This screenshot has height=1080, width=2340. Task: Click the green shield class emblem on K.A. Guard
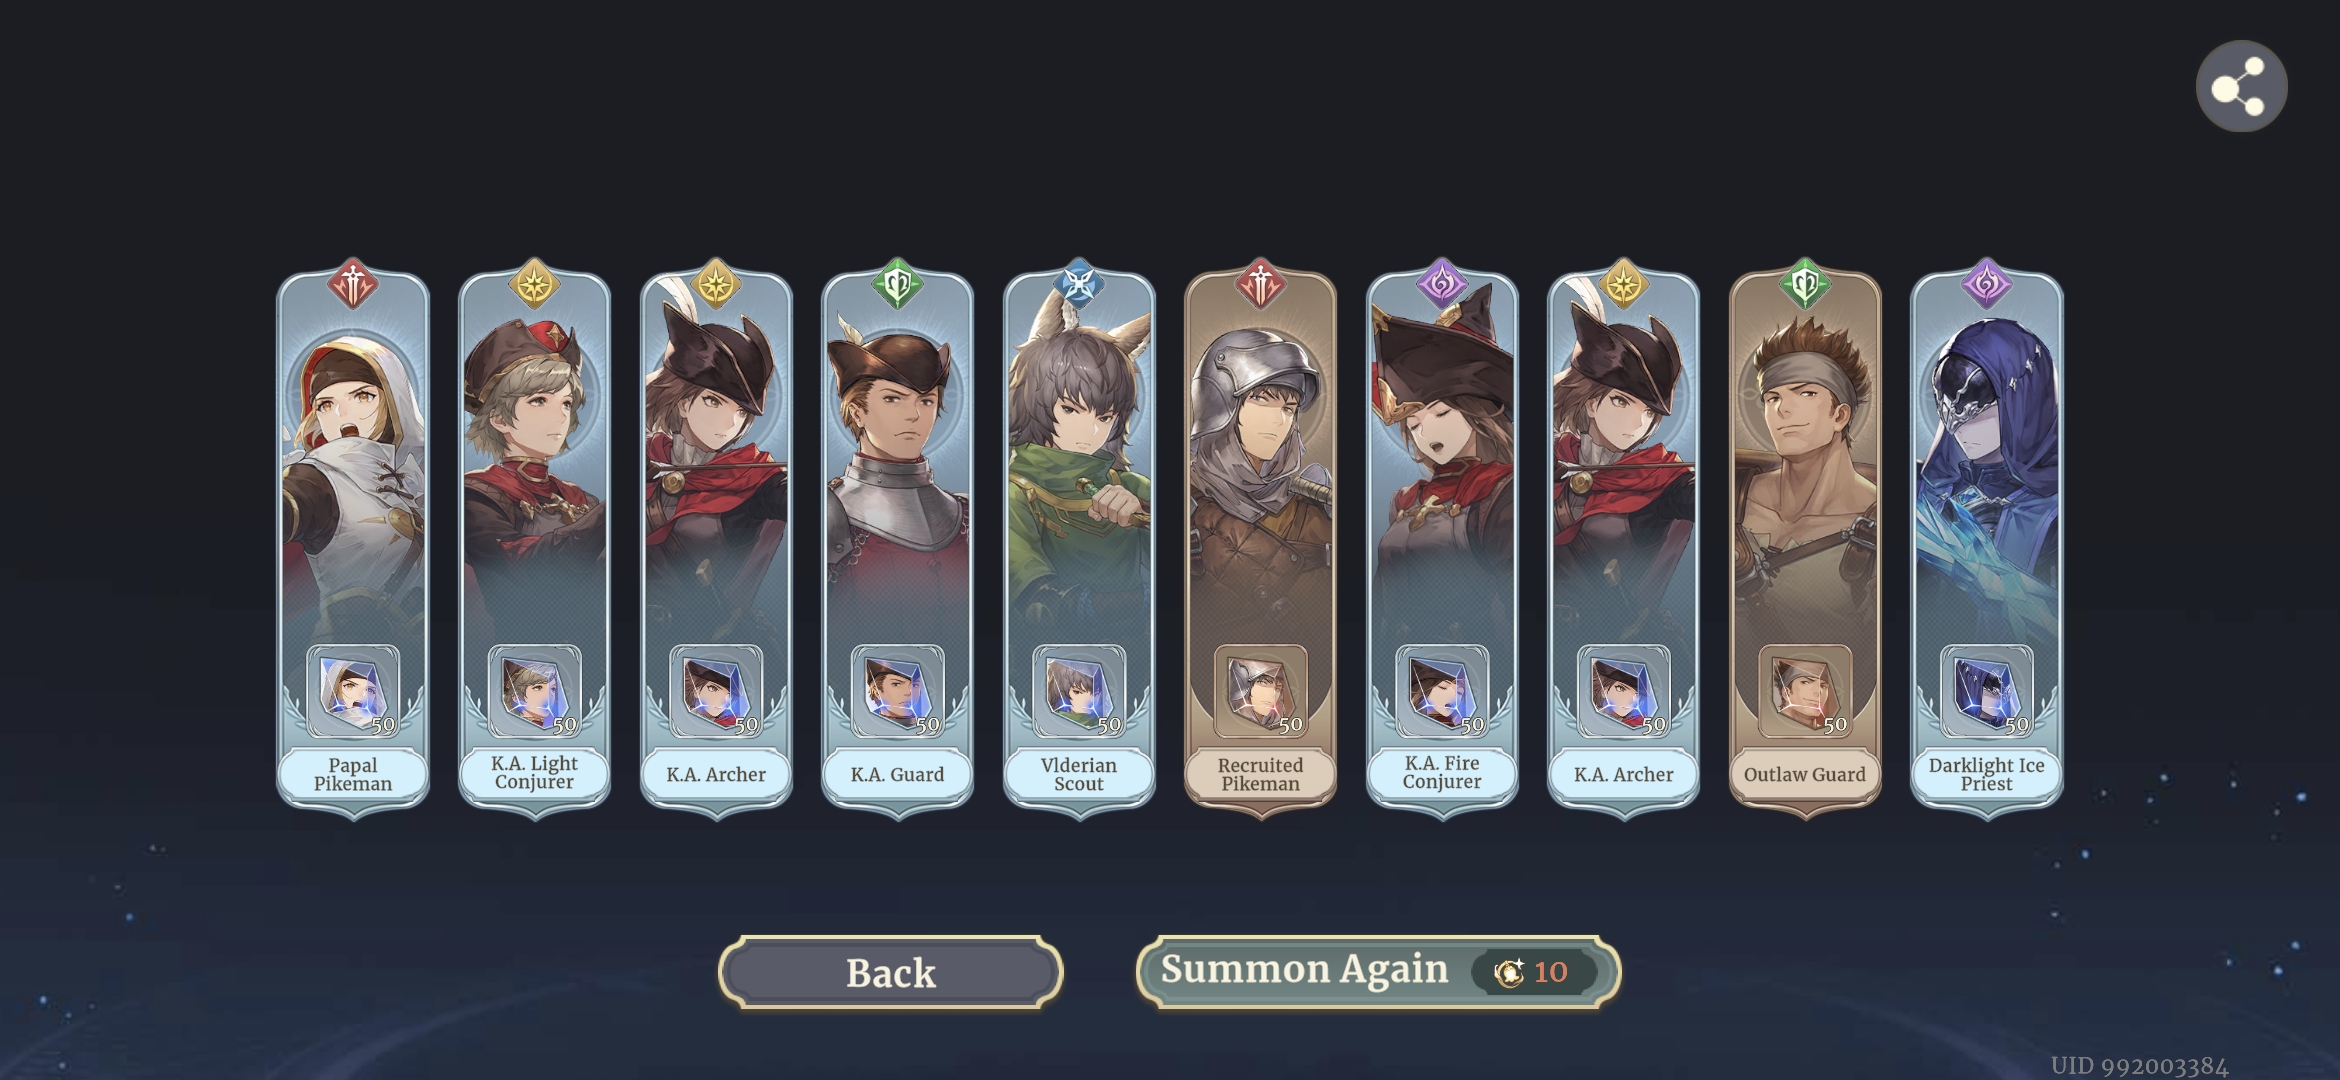click(897, 285)
